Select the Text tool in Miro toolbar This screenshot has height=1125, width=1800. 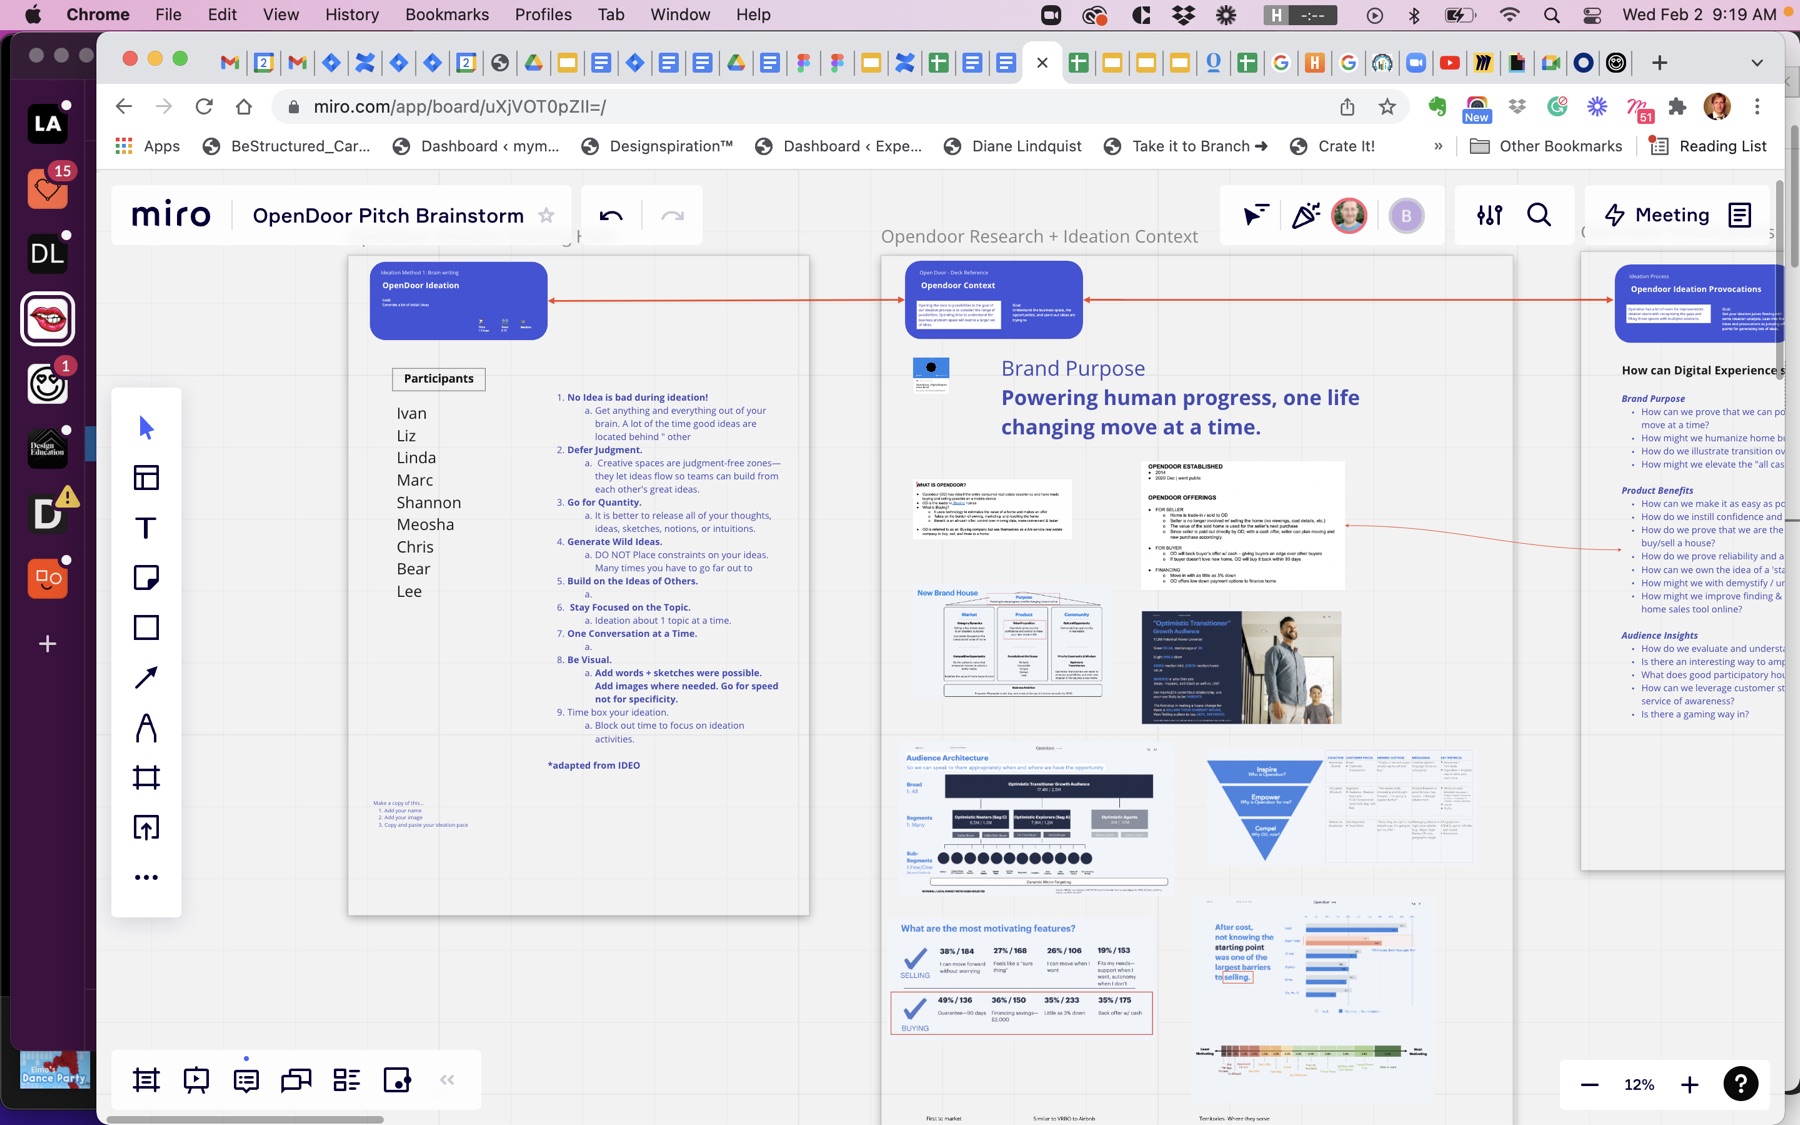146,528
